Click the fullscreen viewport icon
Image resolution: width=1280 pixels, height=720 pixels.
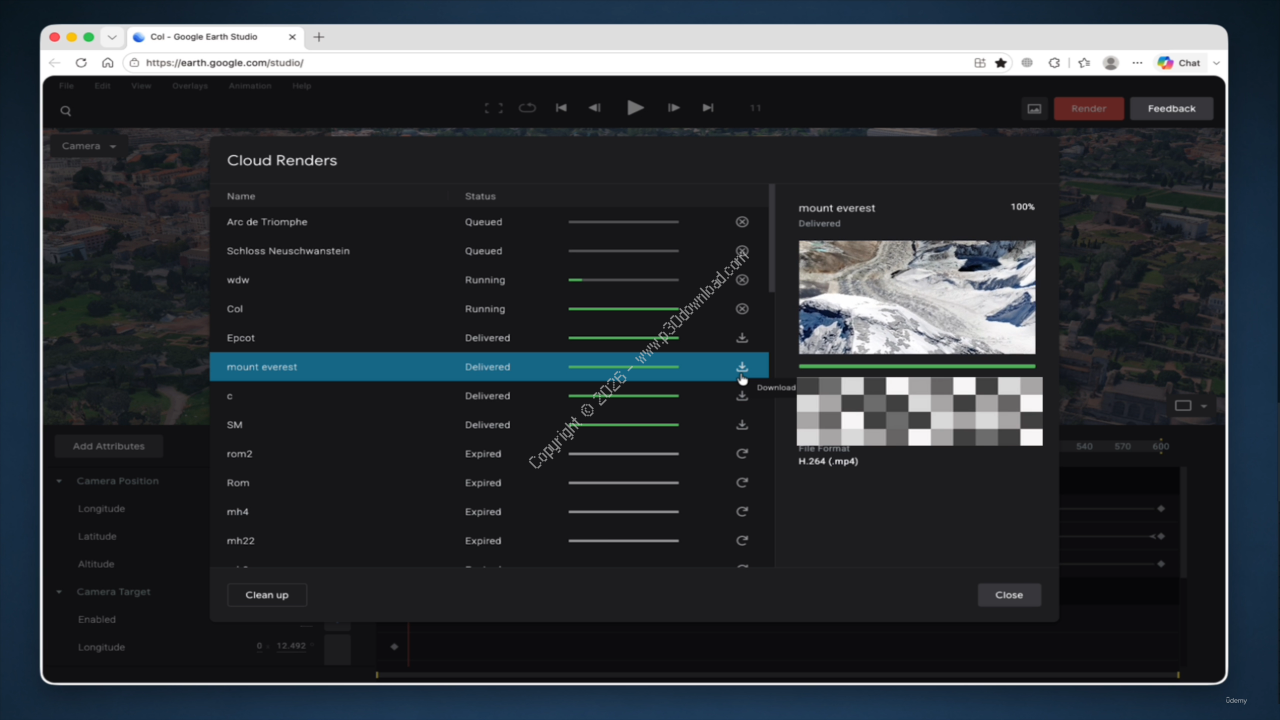(493, 108)
